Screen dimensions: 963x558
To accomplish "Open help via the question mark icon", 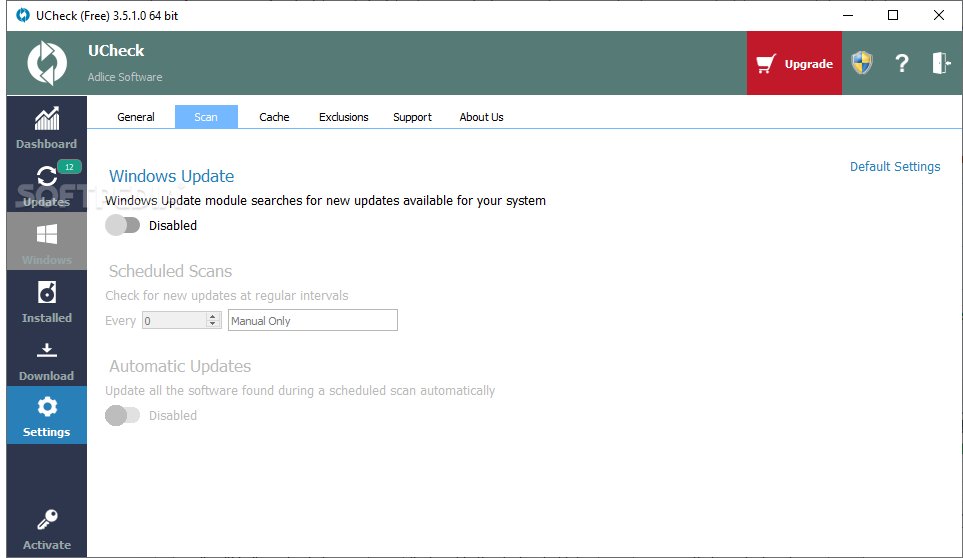I will tap(901, 63).
